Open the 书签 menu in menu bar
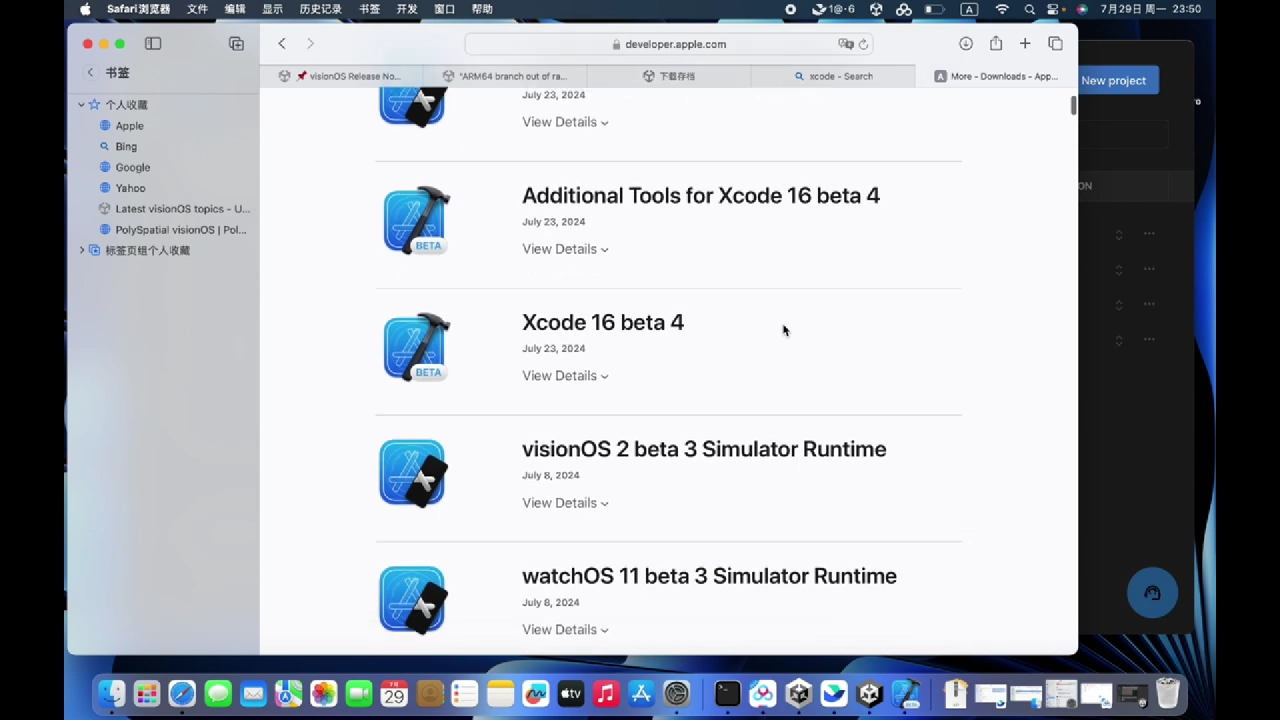This screenshot has height=720, width=1280. [369, 9]
